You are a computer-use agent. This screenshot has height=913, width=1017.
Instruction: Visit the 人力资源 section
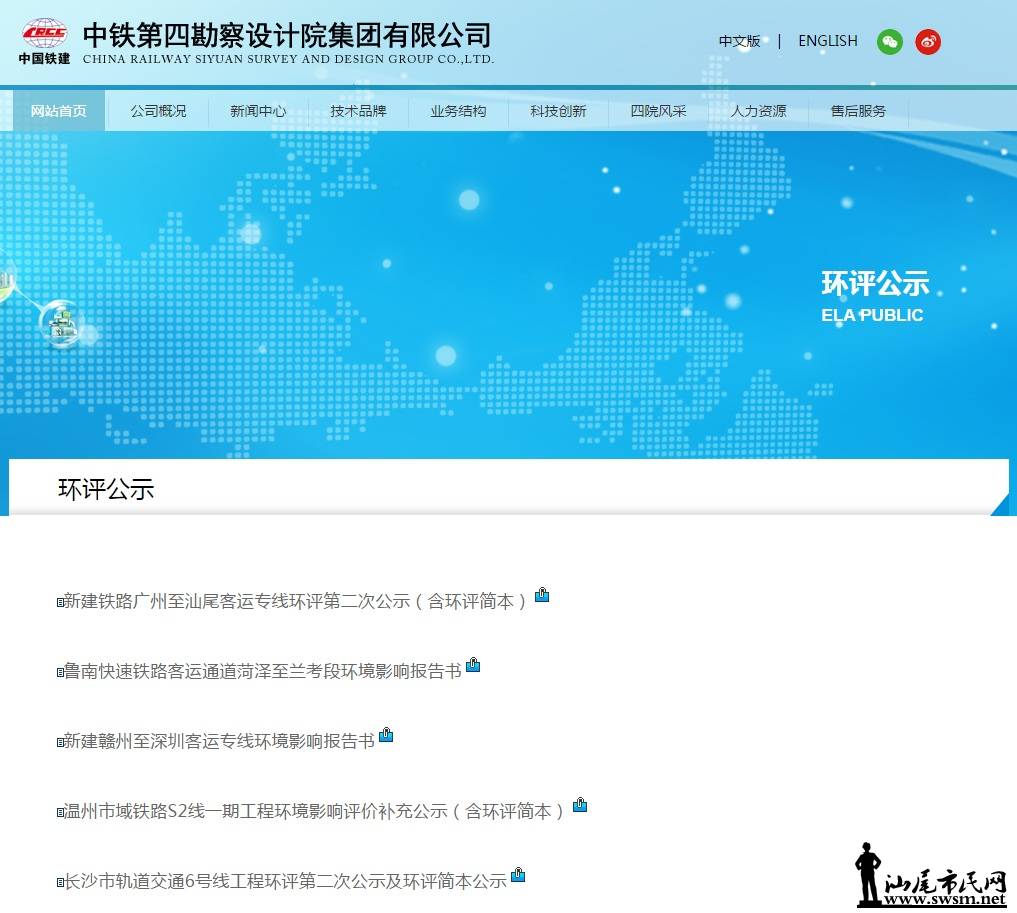click(x=758, y=111)
